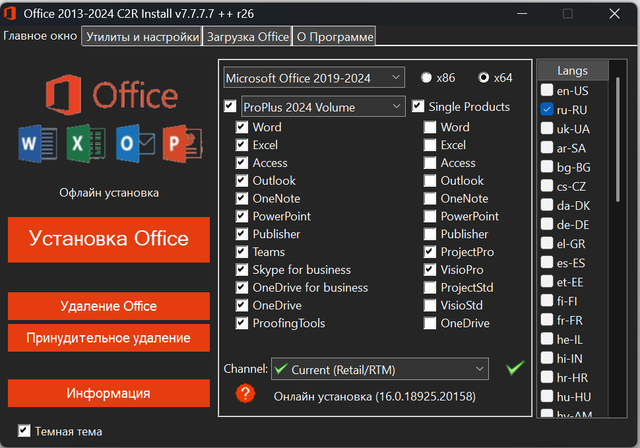Uncheck OneDrive in the ProPlus suite list
The width and height of the screenshot is (640, 448).
(x=242, y=305)
